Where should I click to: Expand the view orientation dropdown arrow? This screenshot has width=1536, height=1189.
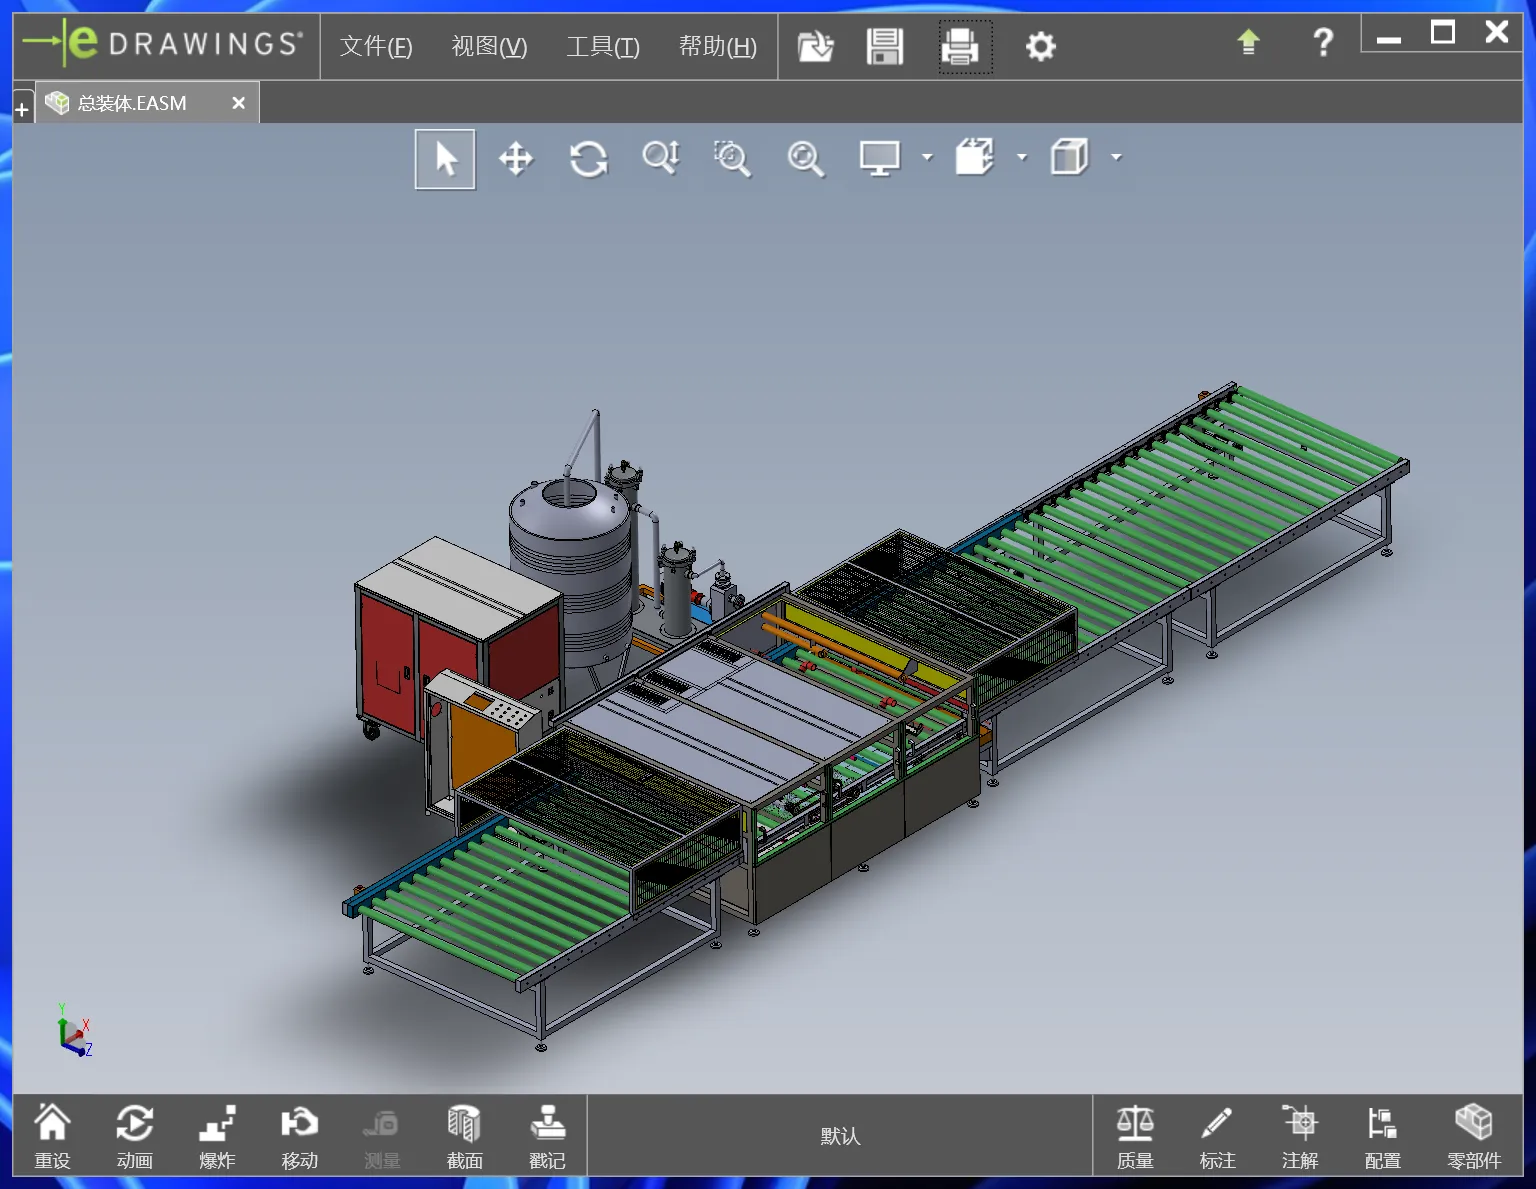[1021, 157]
